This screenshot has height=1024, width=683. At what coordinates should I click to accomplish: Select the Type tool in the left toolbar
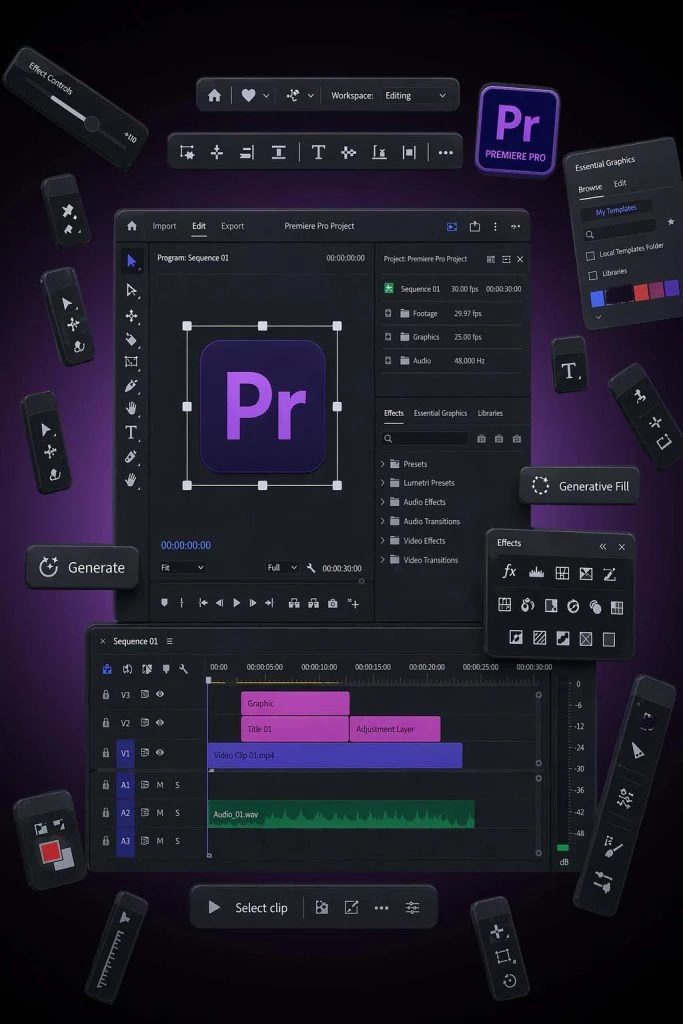click(x=131, y=432)
